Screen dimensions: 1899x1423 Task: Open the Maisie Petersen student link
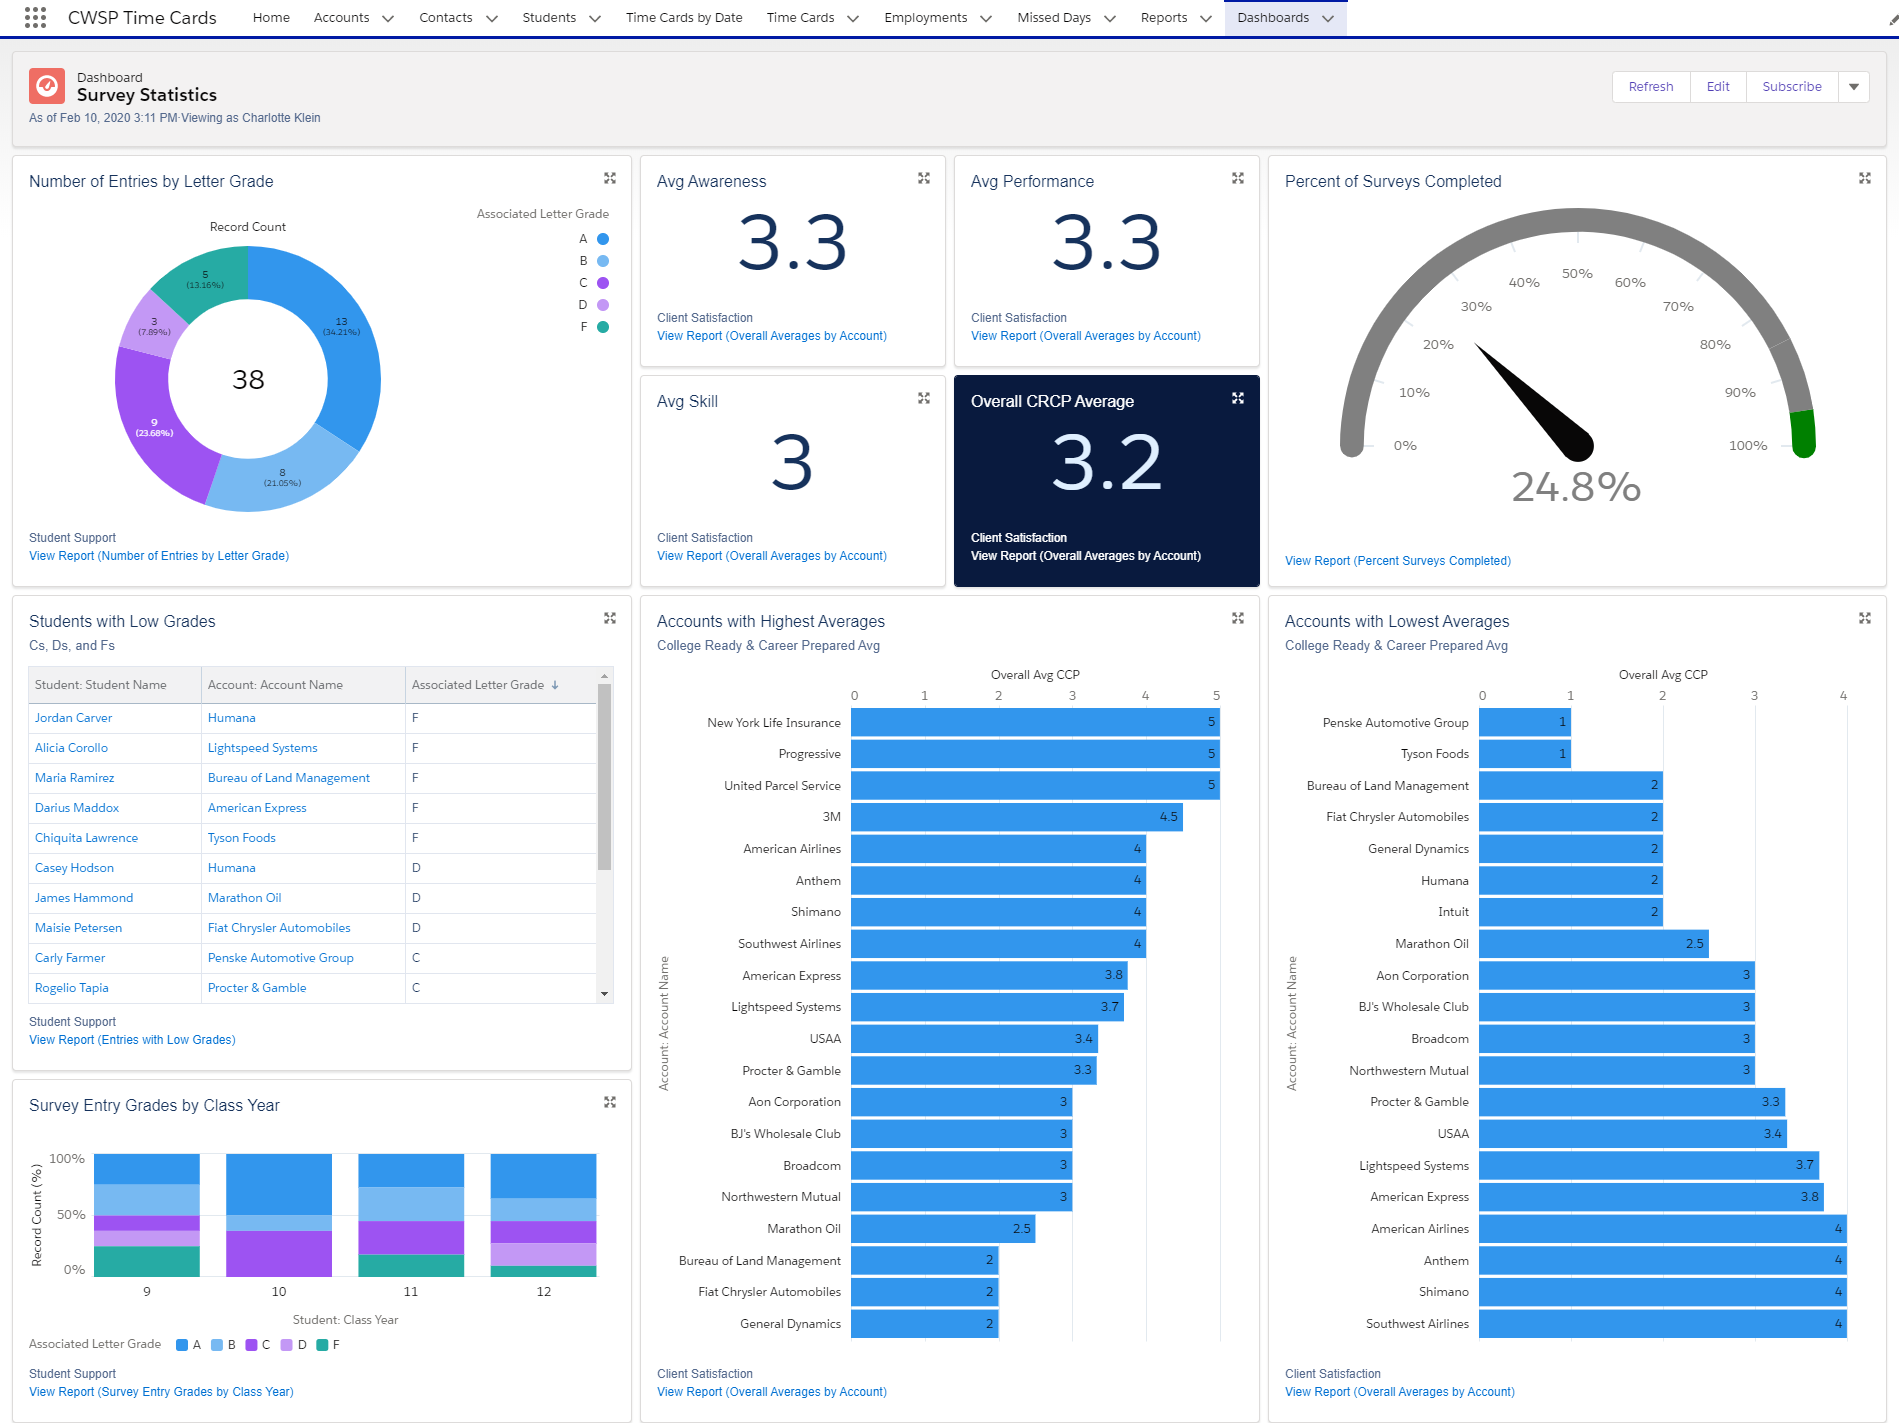(x=78, y=928)
